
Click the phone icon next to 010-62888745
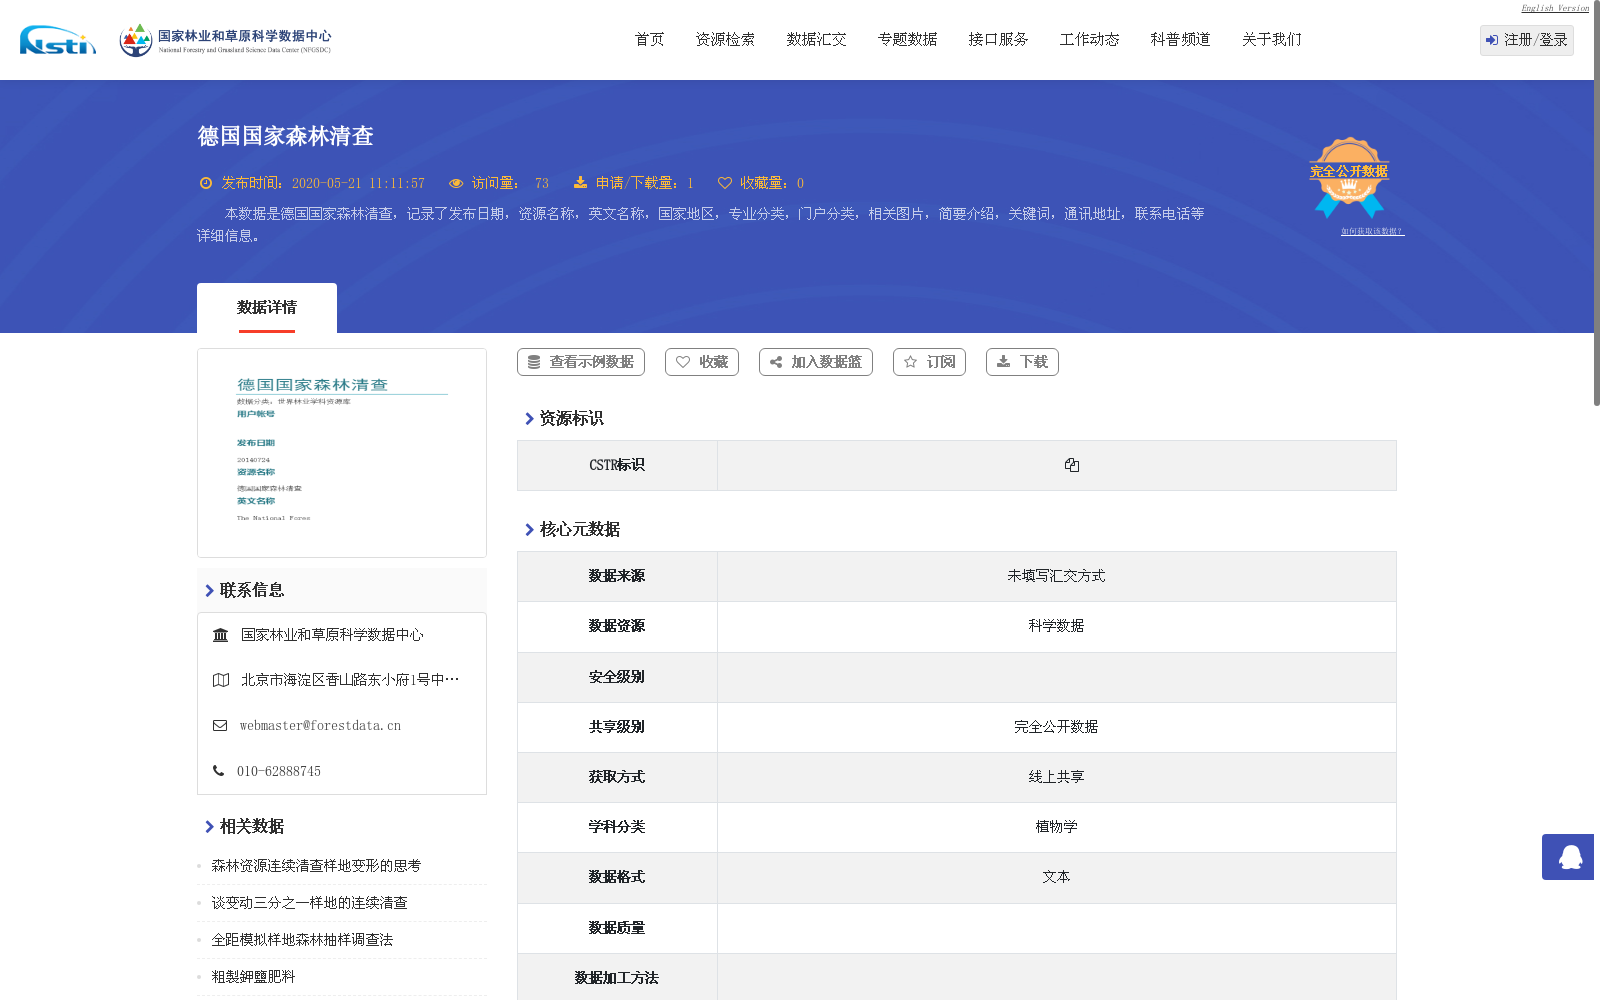219,771
